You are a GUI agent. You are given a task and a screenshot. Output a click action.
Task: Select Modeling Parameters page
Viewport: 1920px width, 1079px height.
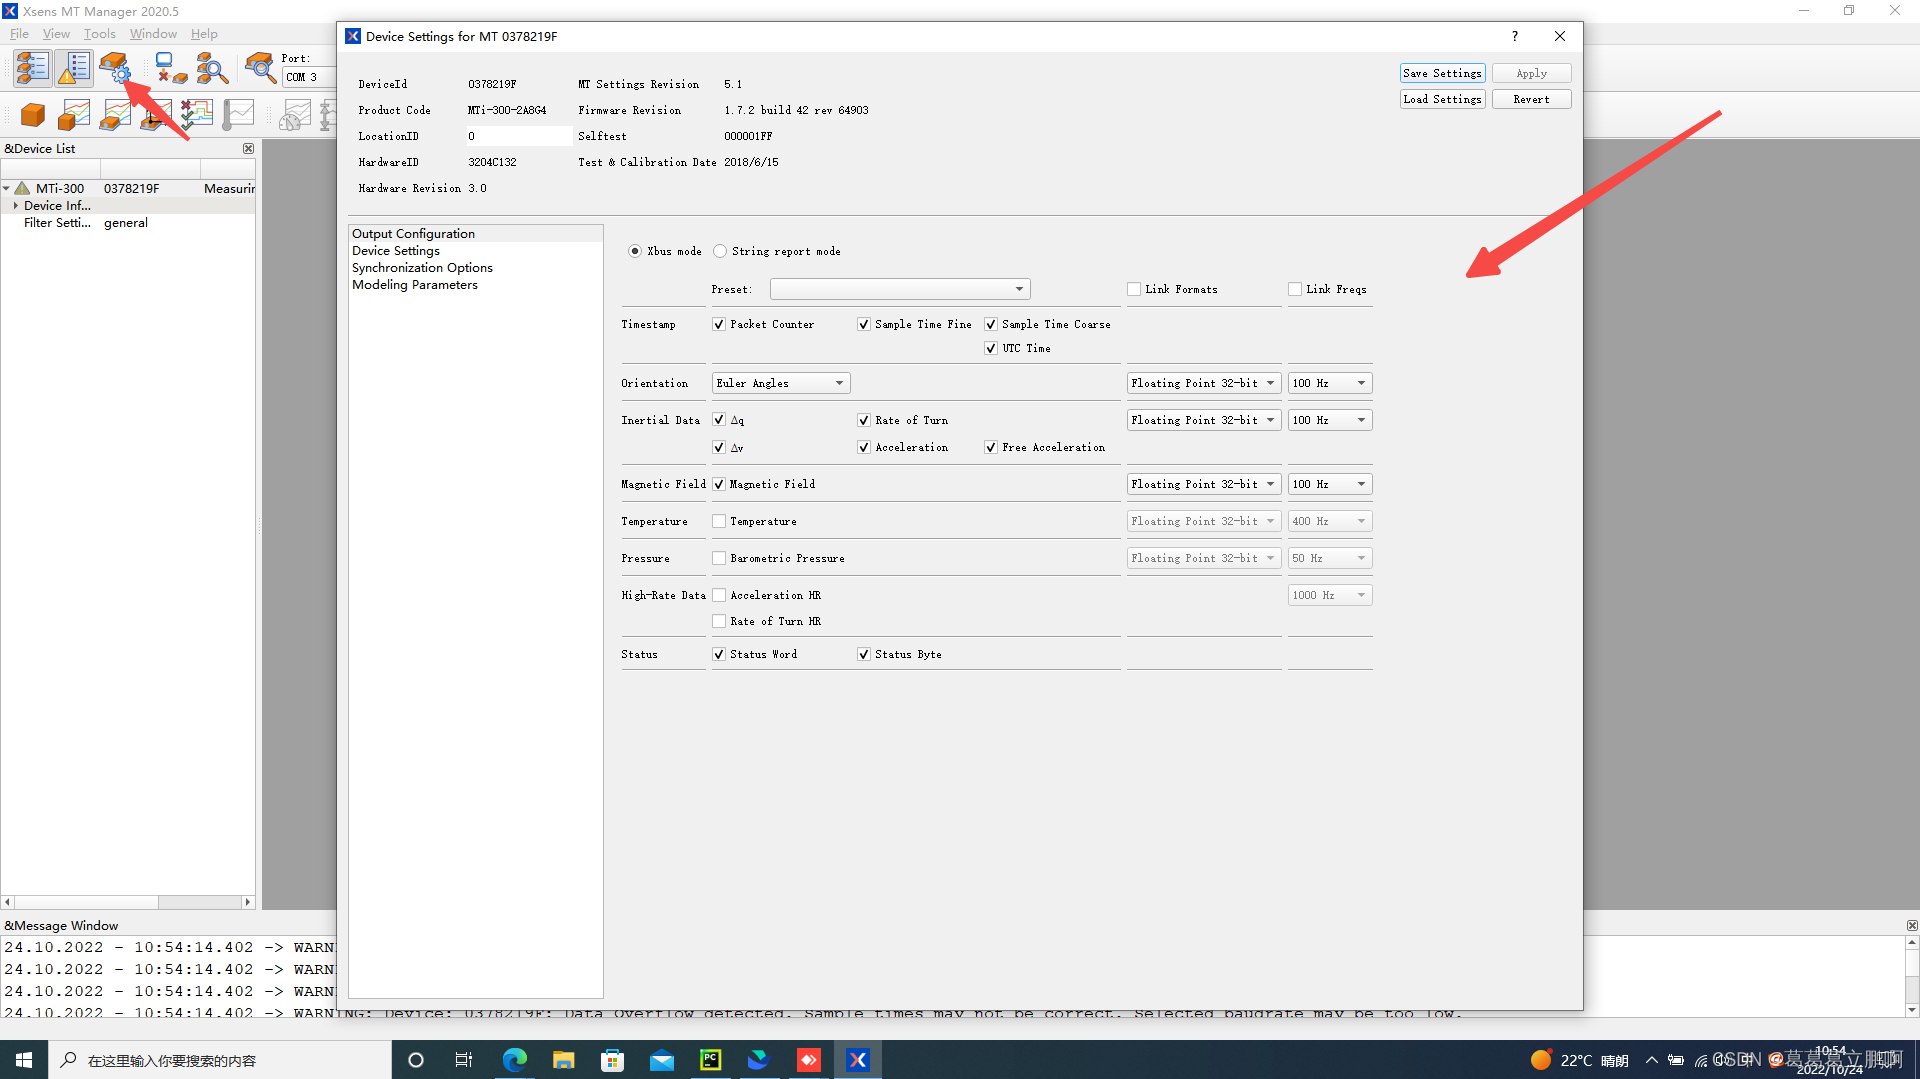(x=475, y=284)
